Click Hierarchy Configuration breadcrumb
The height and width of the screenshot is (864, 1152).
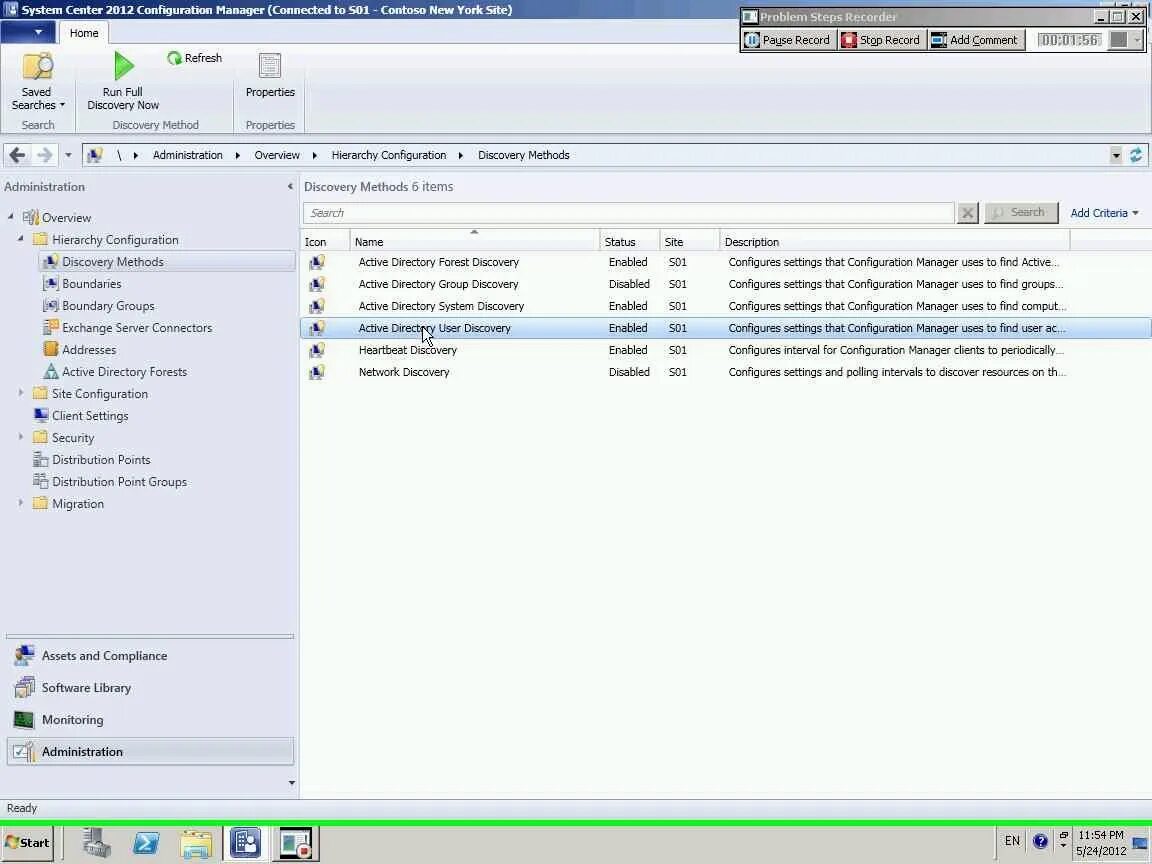point(389,155)
